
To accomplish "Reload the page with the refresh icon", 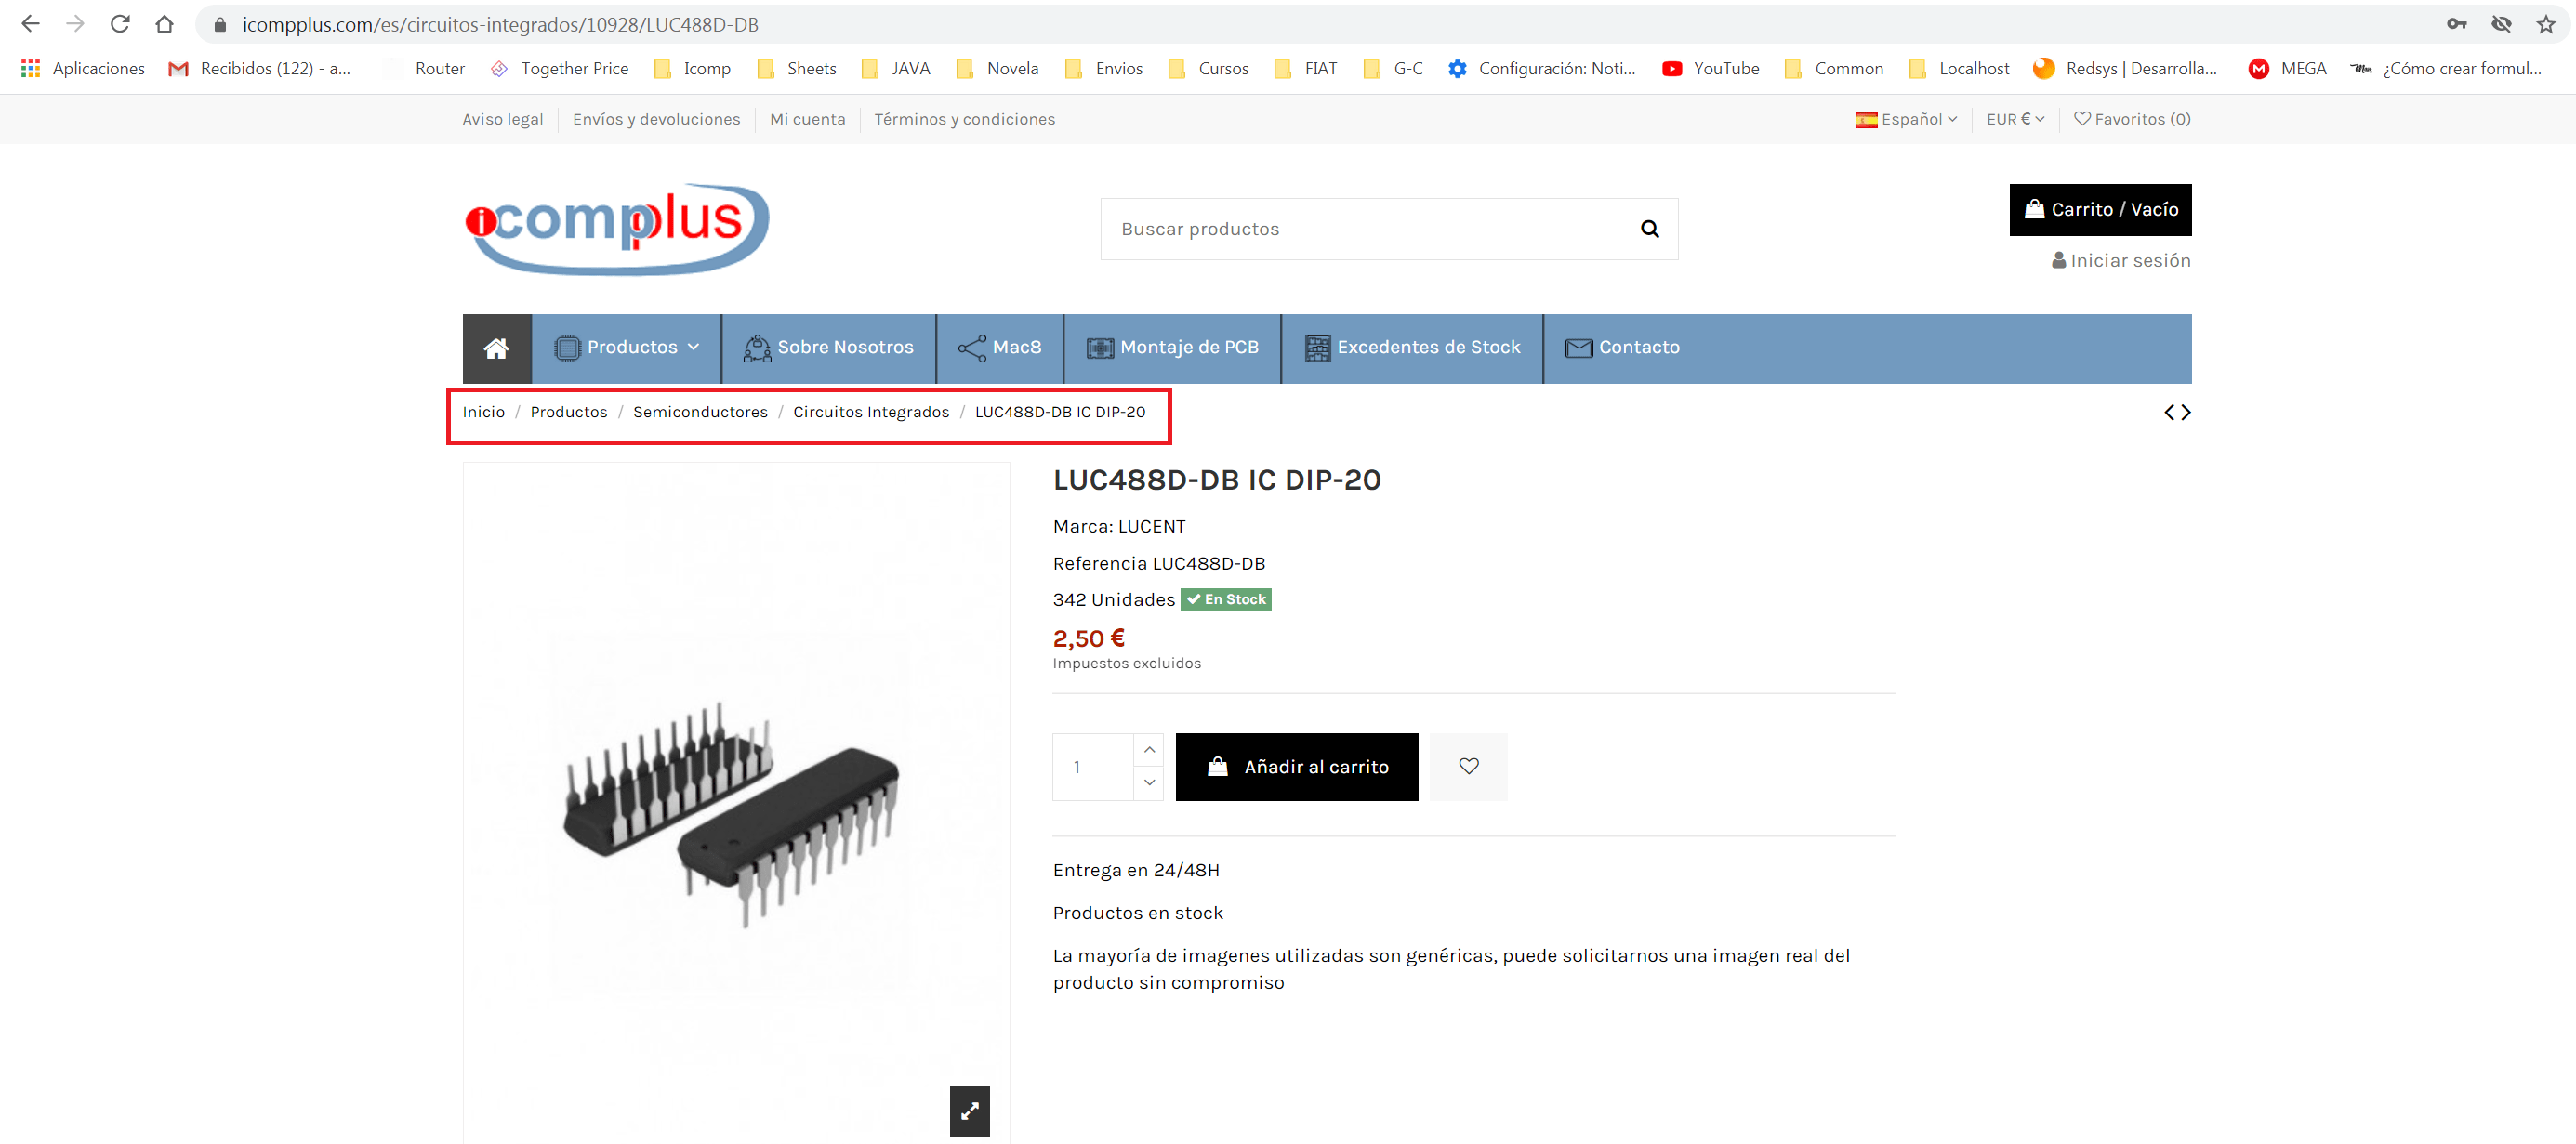I will pos(120,23).
